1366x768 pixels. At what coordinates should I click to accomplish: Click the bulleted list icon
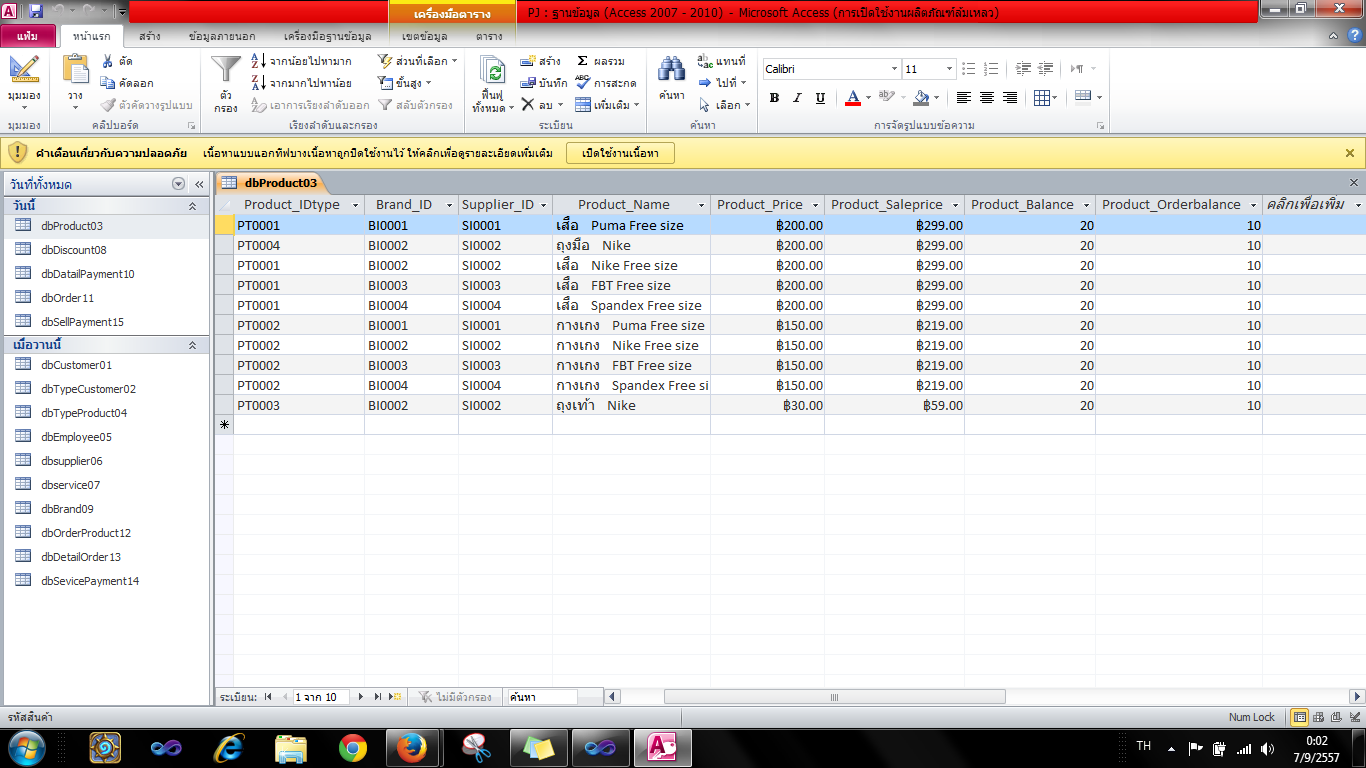[x=968, y=69]
